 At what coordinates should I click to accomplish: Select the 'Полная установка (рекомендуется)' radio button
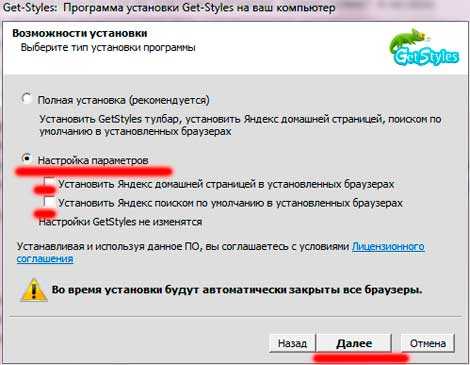[27, 99]
